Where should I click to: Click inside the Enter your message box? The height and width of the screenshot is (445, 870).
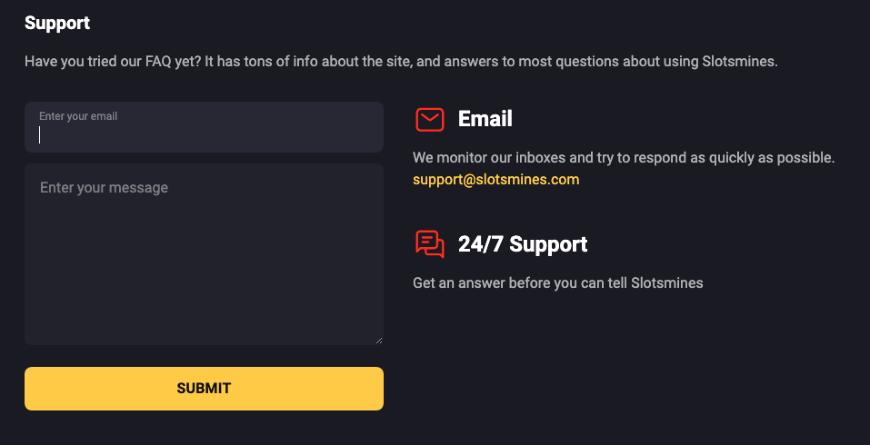(x=204, y=254)
